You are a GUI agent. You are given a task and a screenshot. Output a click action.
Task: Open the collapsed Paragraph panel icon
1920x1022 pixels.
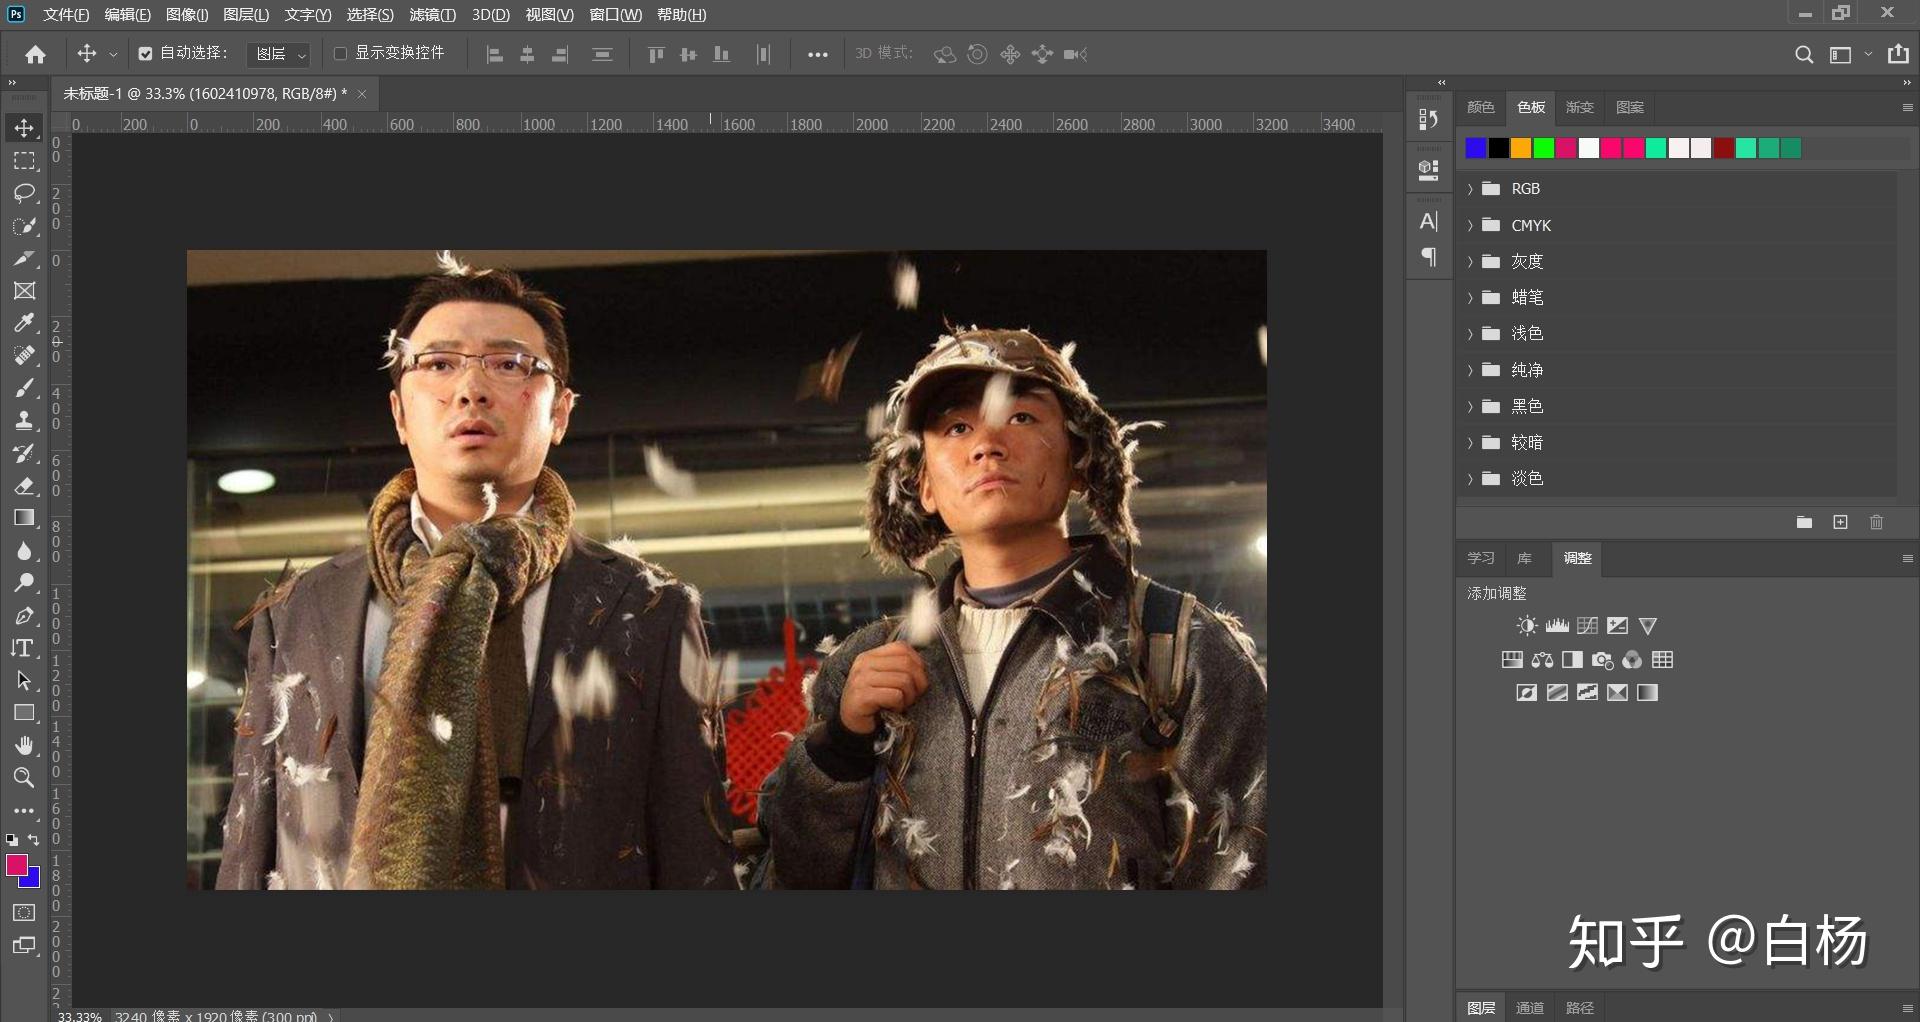coord(1429,257)
